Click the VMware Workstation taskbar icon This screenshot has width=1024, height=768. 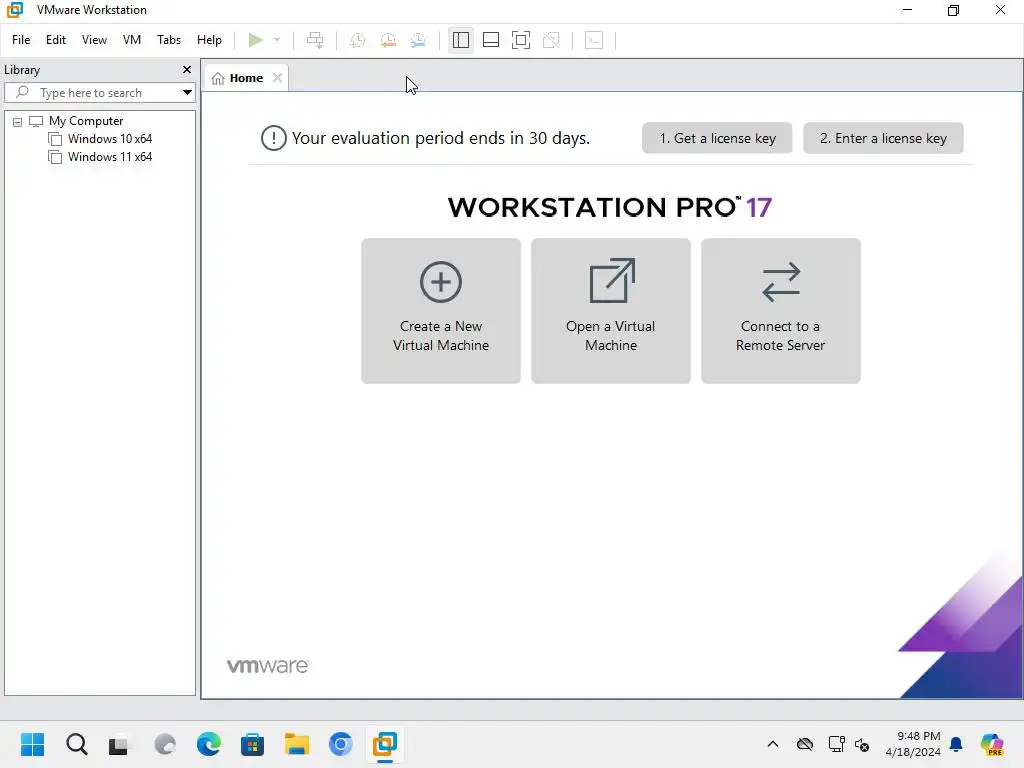coord(385,744)
